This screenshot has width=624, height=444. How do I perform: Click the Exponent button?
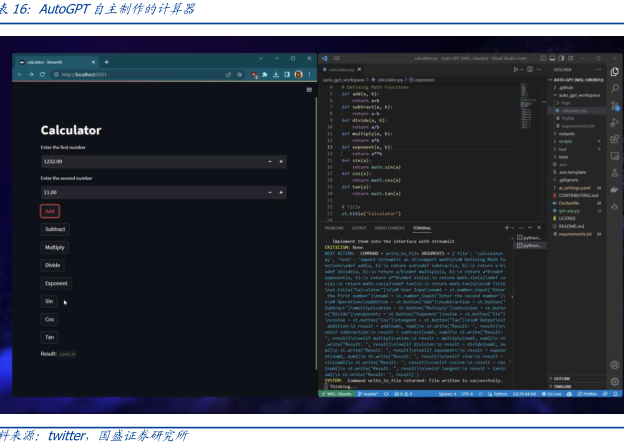point(56,283)
